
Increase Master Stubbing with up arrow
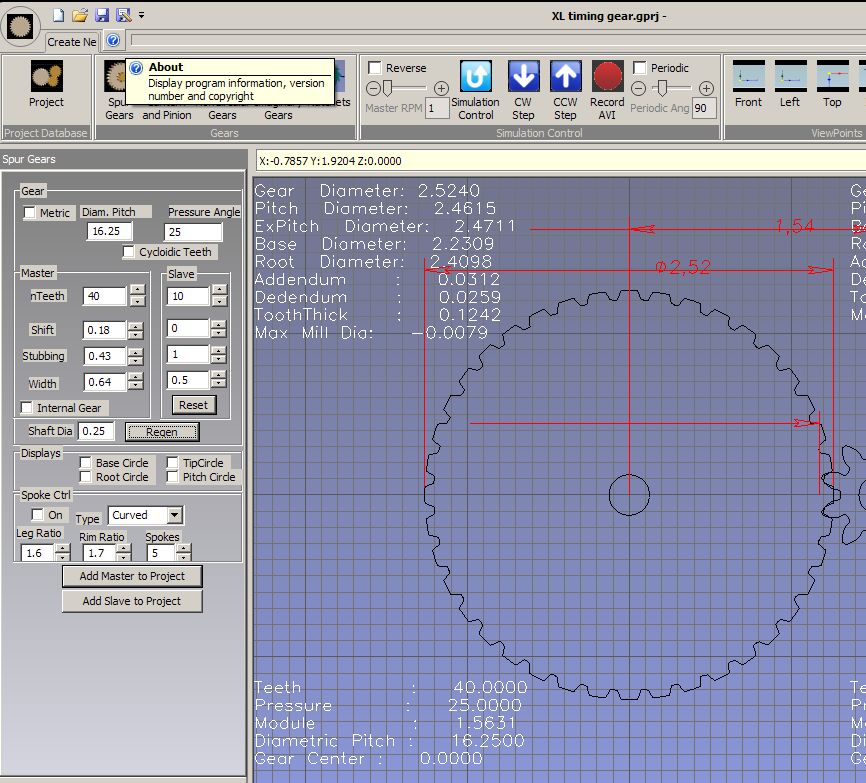tap(135, 352)
